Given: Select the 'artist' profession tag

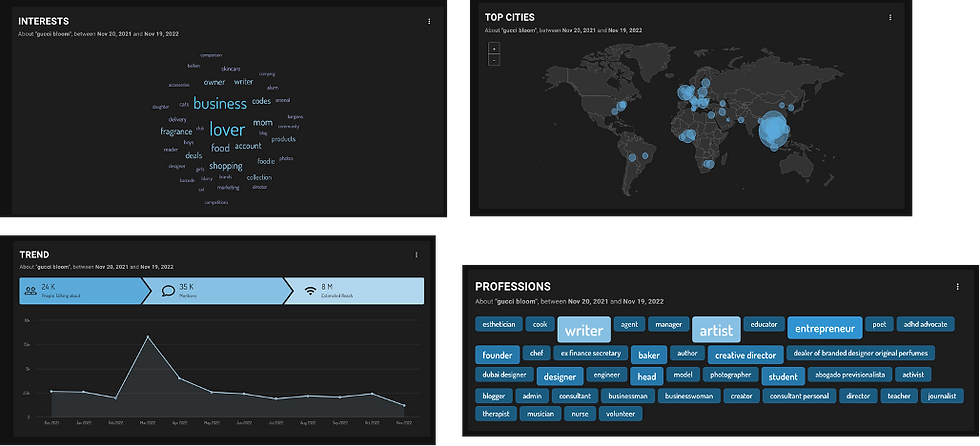Looking at the screenshot, I should tap(716, 330).
